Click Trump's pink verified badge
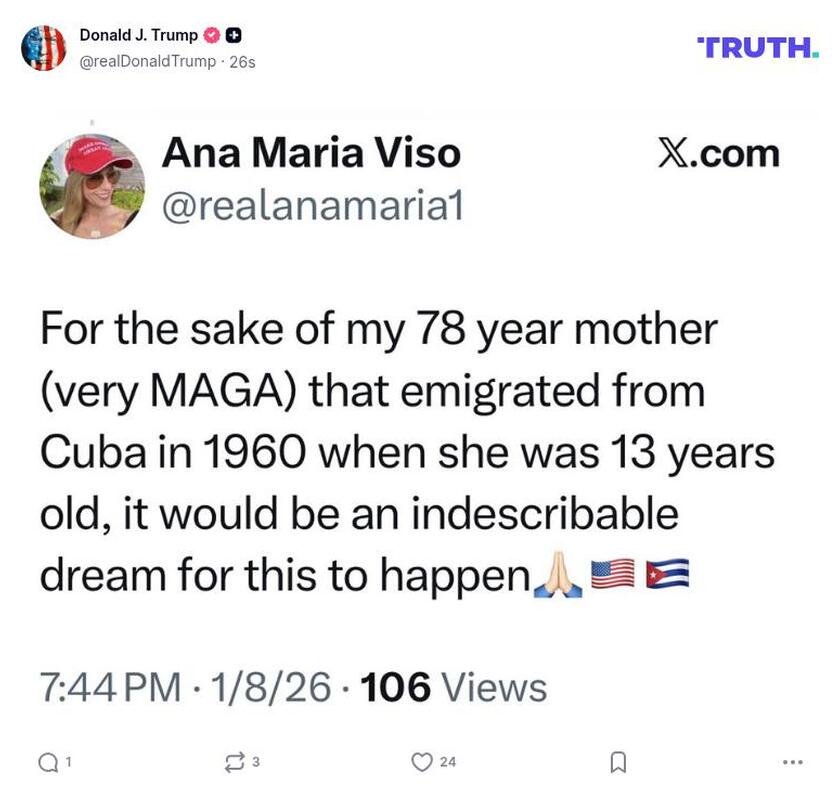The width and height of the screenshot is (840, 805). click(210, 32)
